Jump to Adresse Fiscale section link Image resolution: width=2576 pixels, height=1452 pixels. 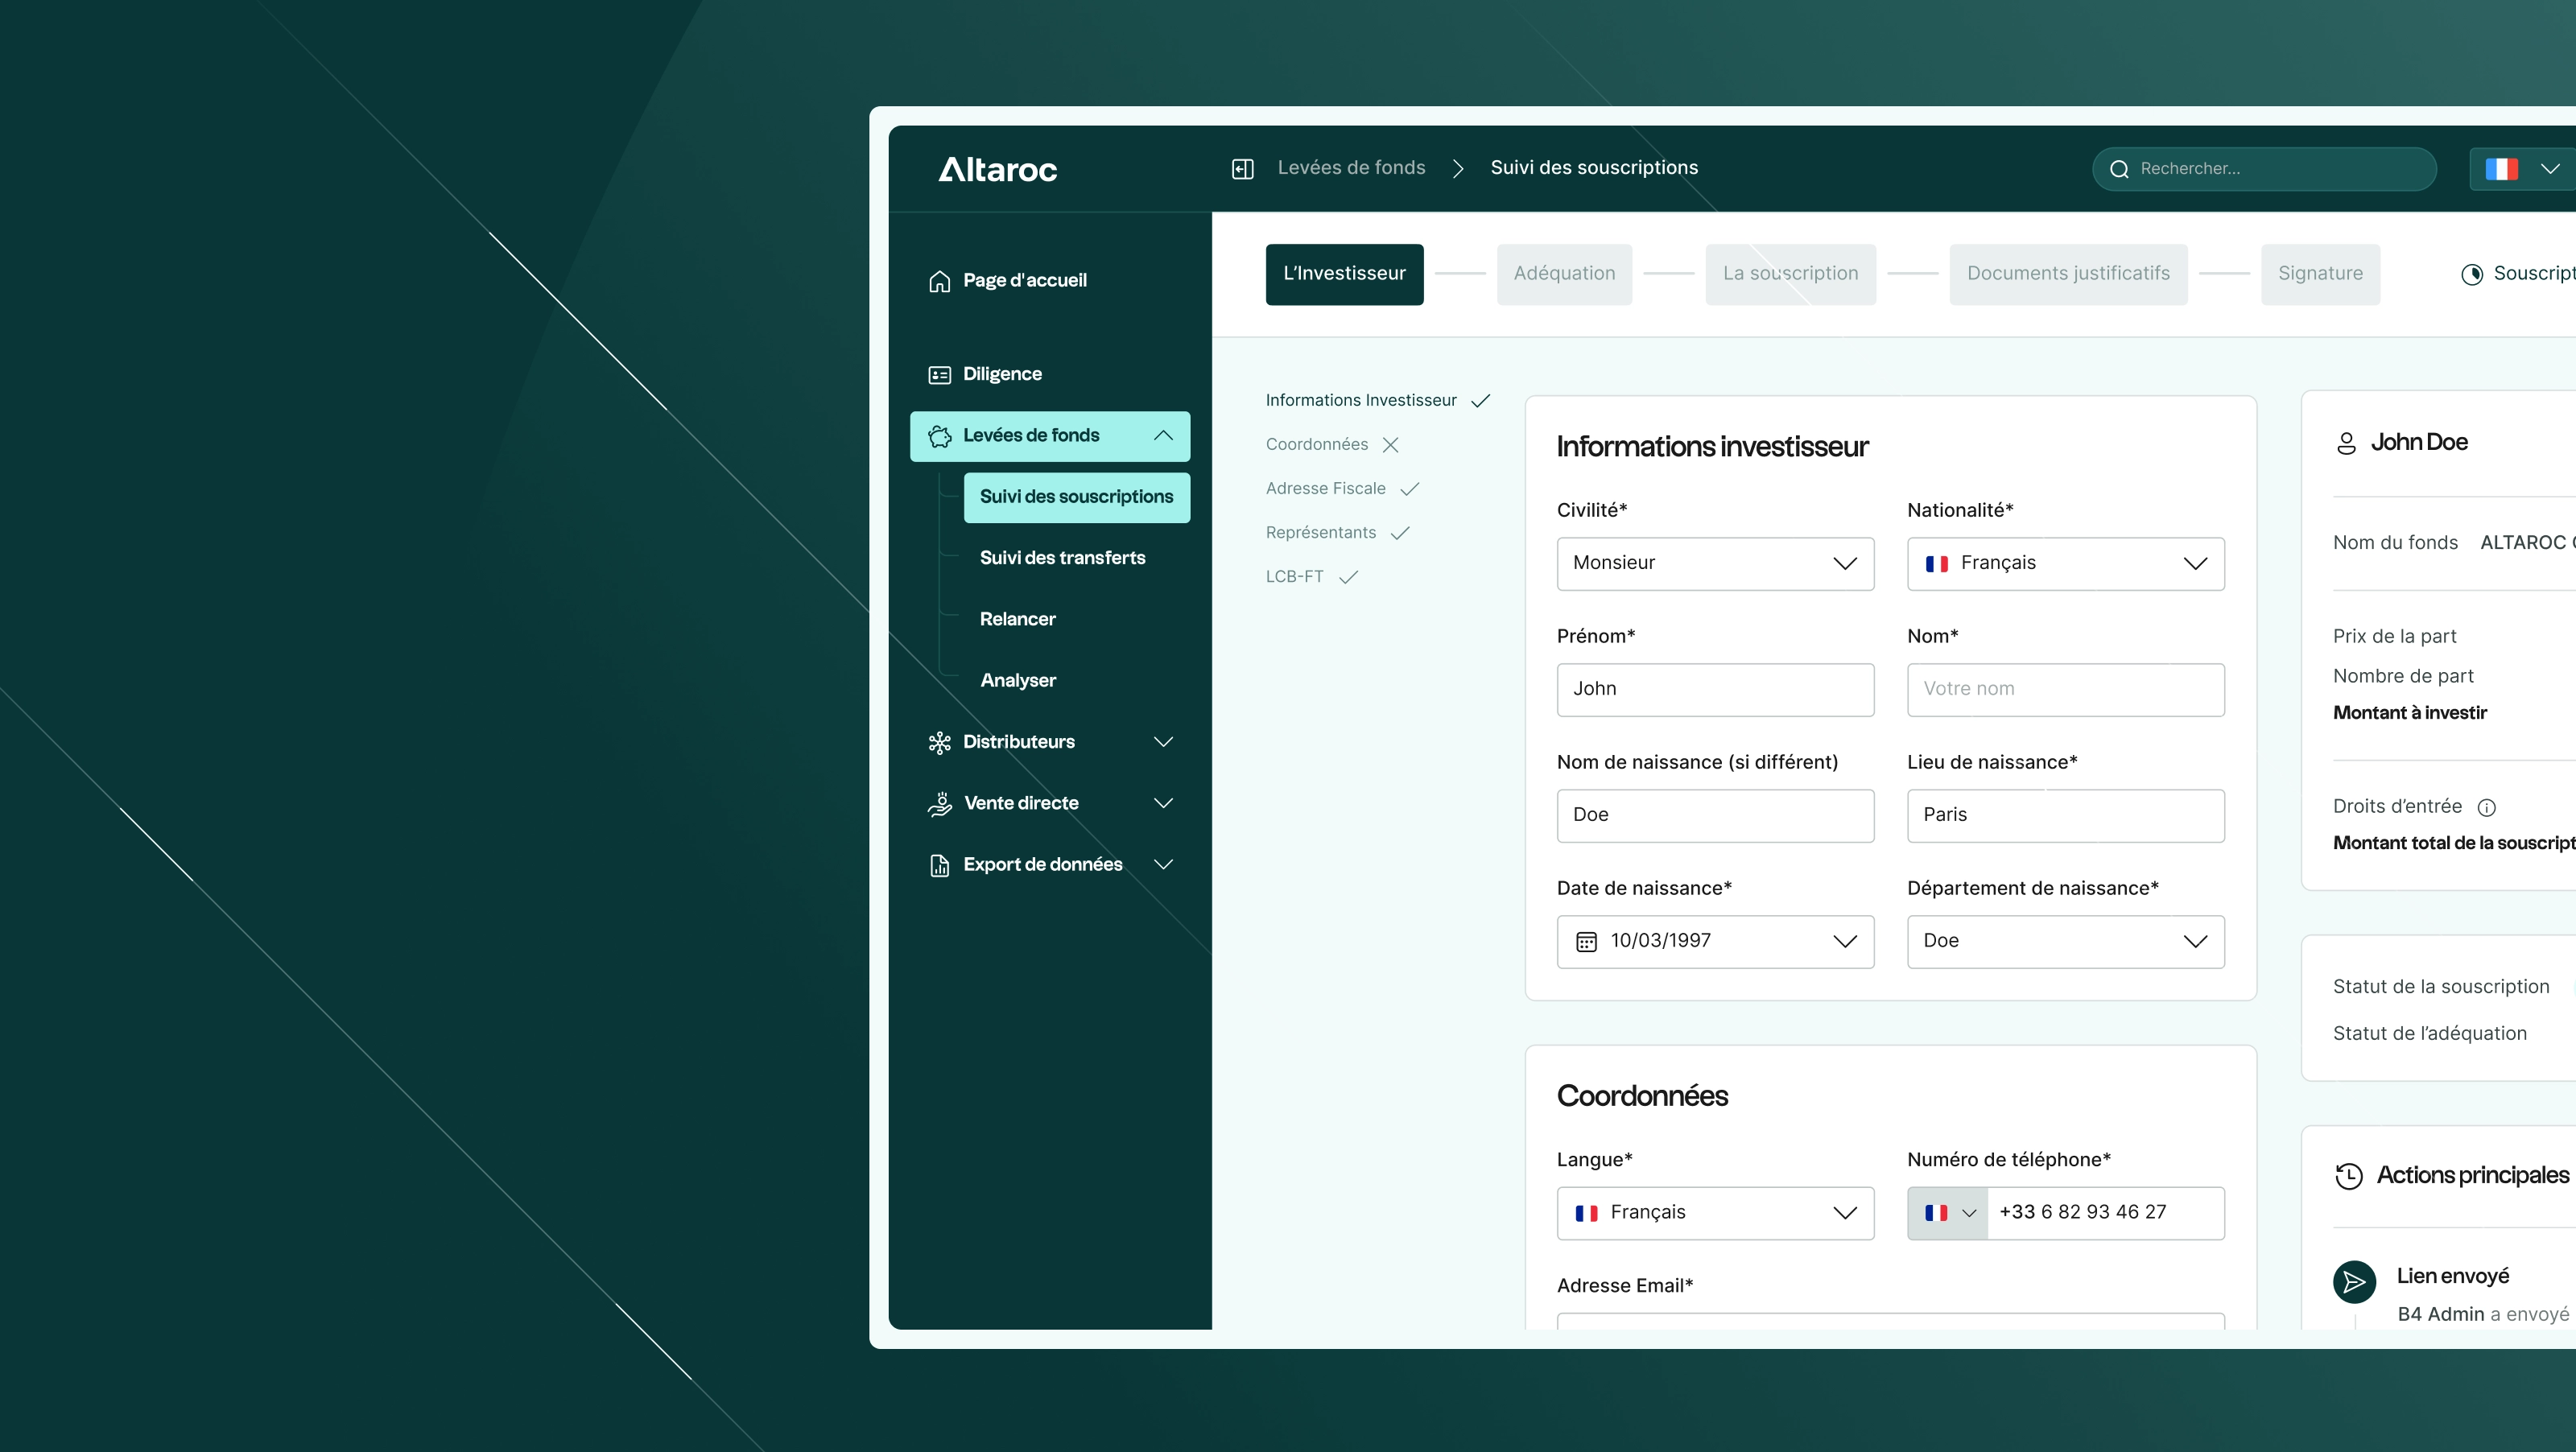click(1325, 489)
